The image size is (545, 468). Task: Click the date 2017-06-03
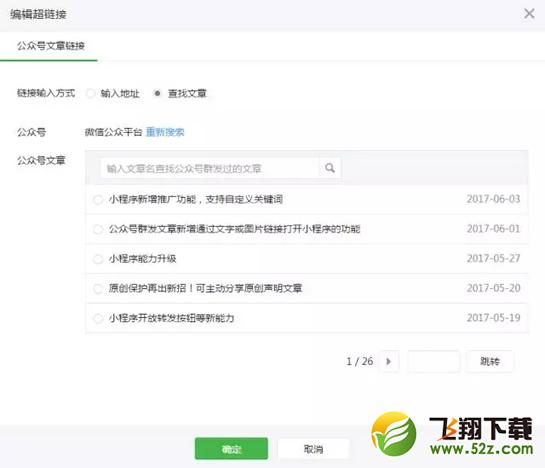coord(493,199)
